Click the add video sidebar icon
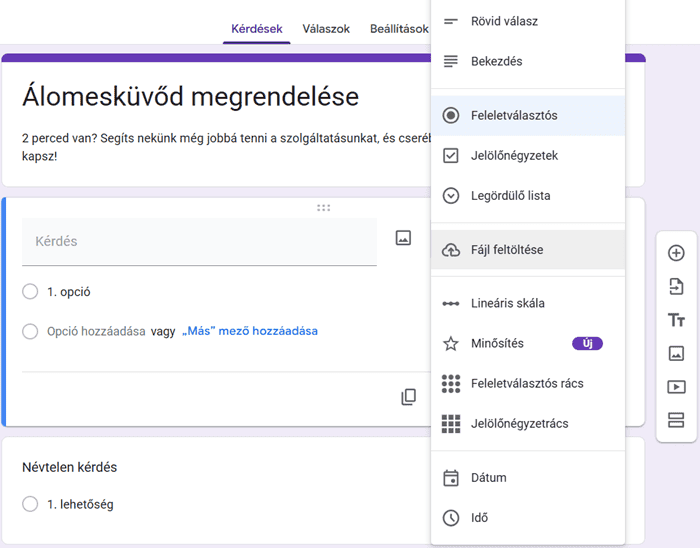 [x=676, y=387]
